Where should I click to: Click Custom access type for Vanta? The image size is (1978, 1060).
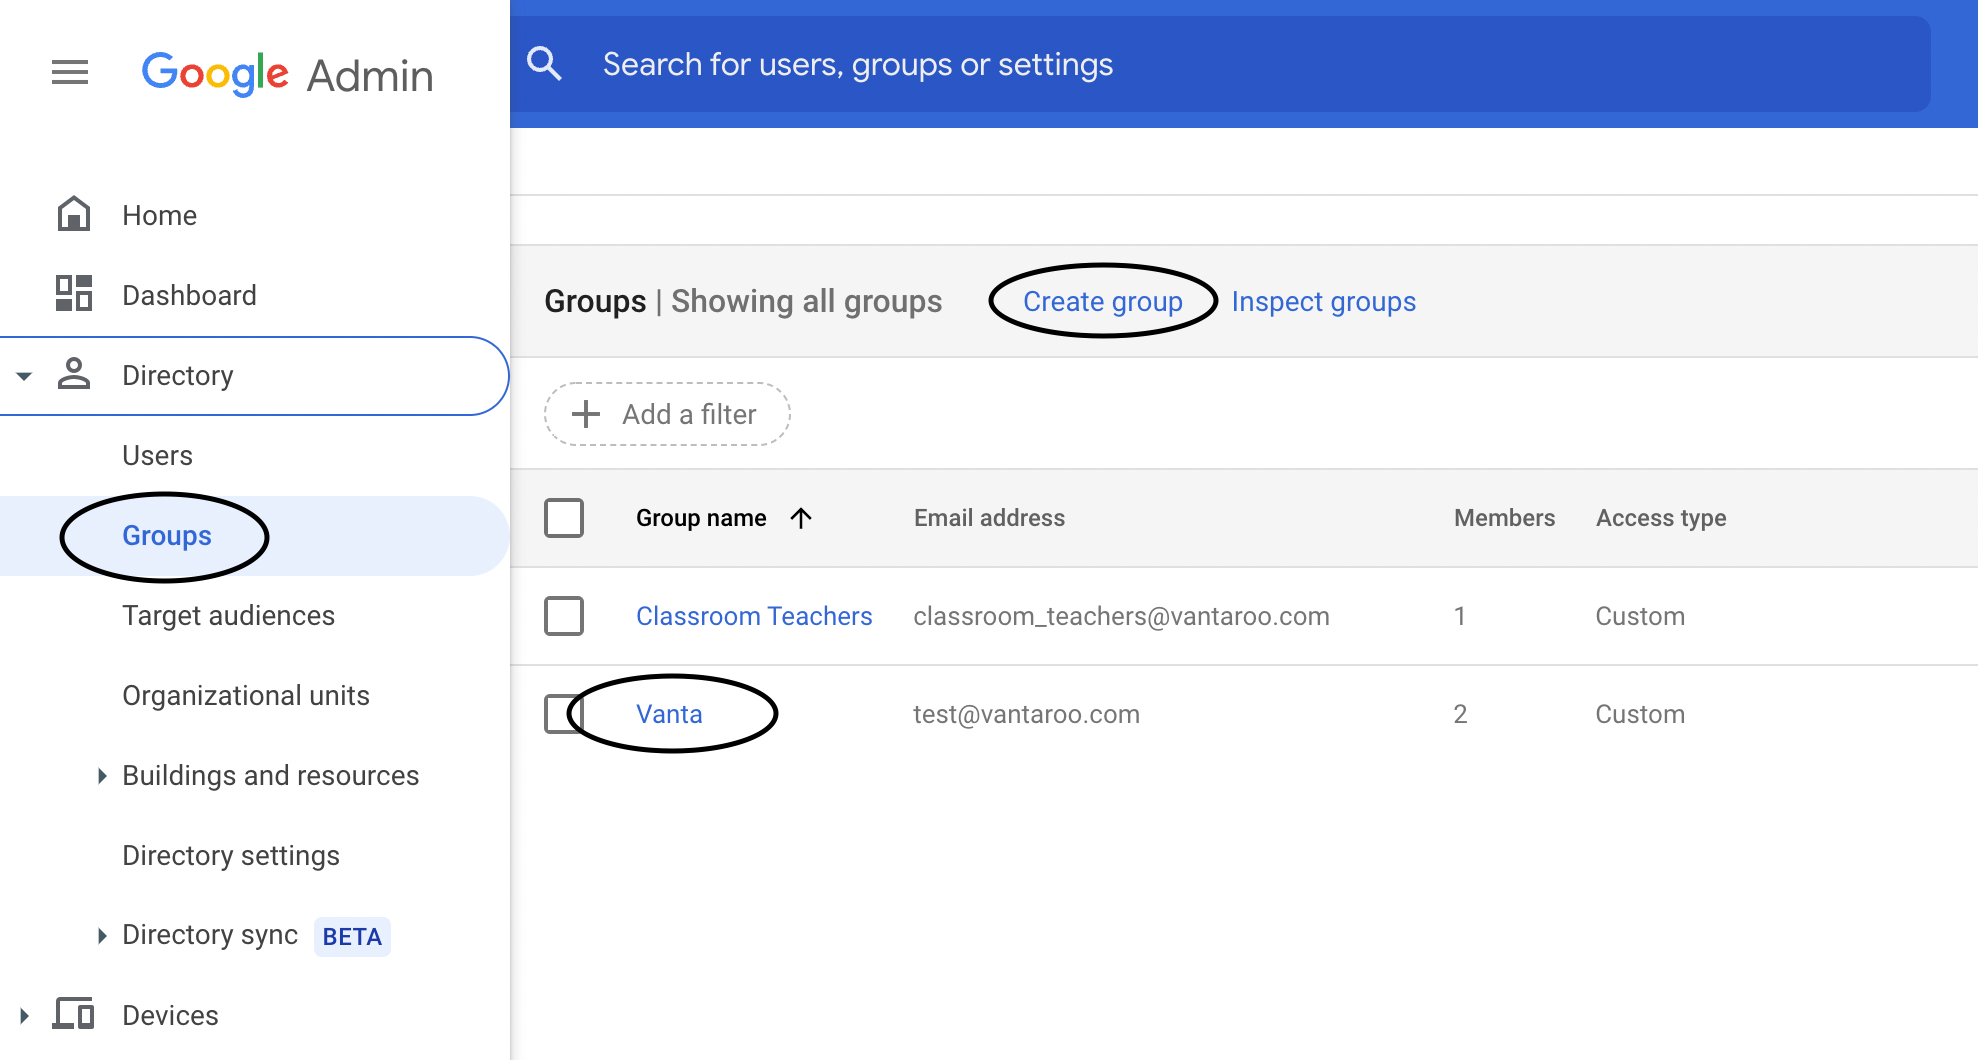1640,714
